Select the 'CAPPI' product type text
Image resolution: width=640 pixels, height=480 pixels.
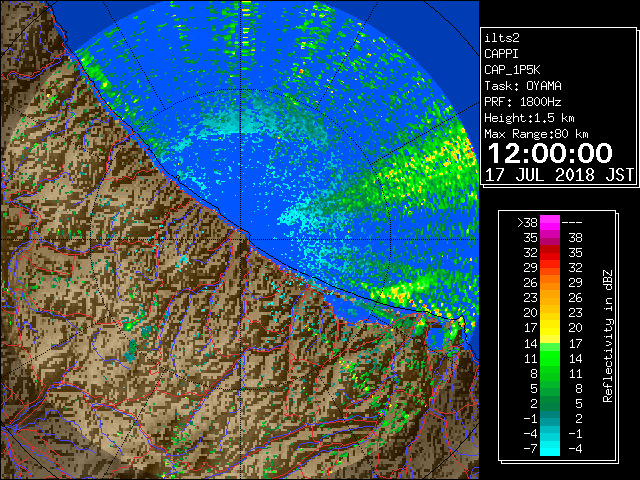pos(501,54)
